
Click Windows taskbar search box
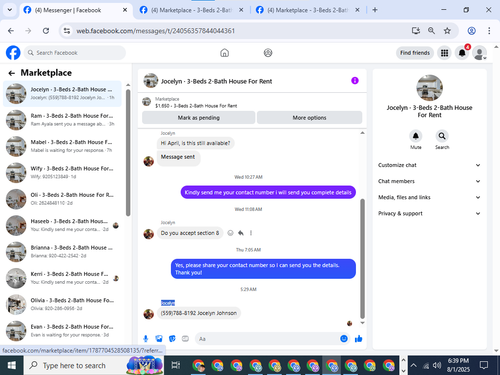tap(94, 365)
